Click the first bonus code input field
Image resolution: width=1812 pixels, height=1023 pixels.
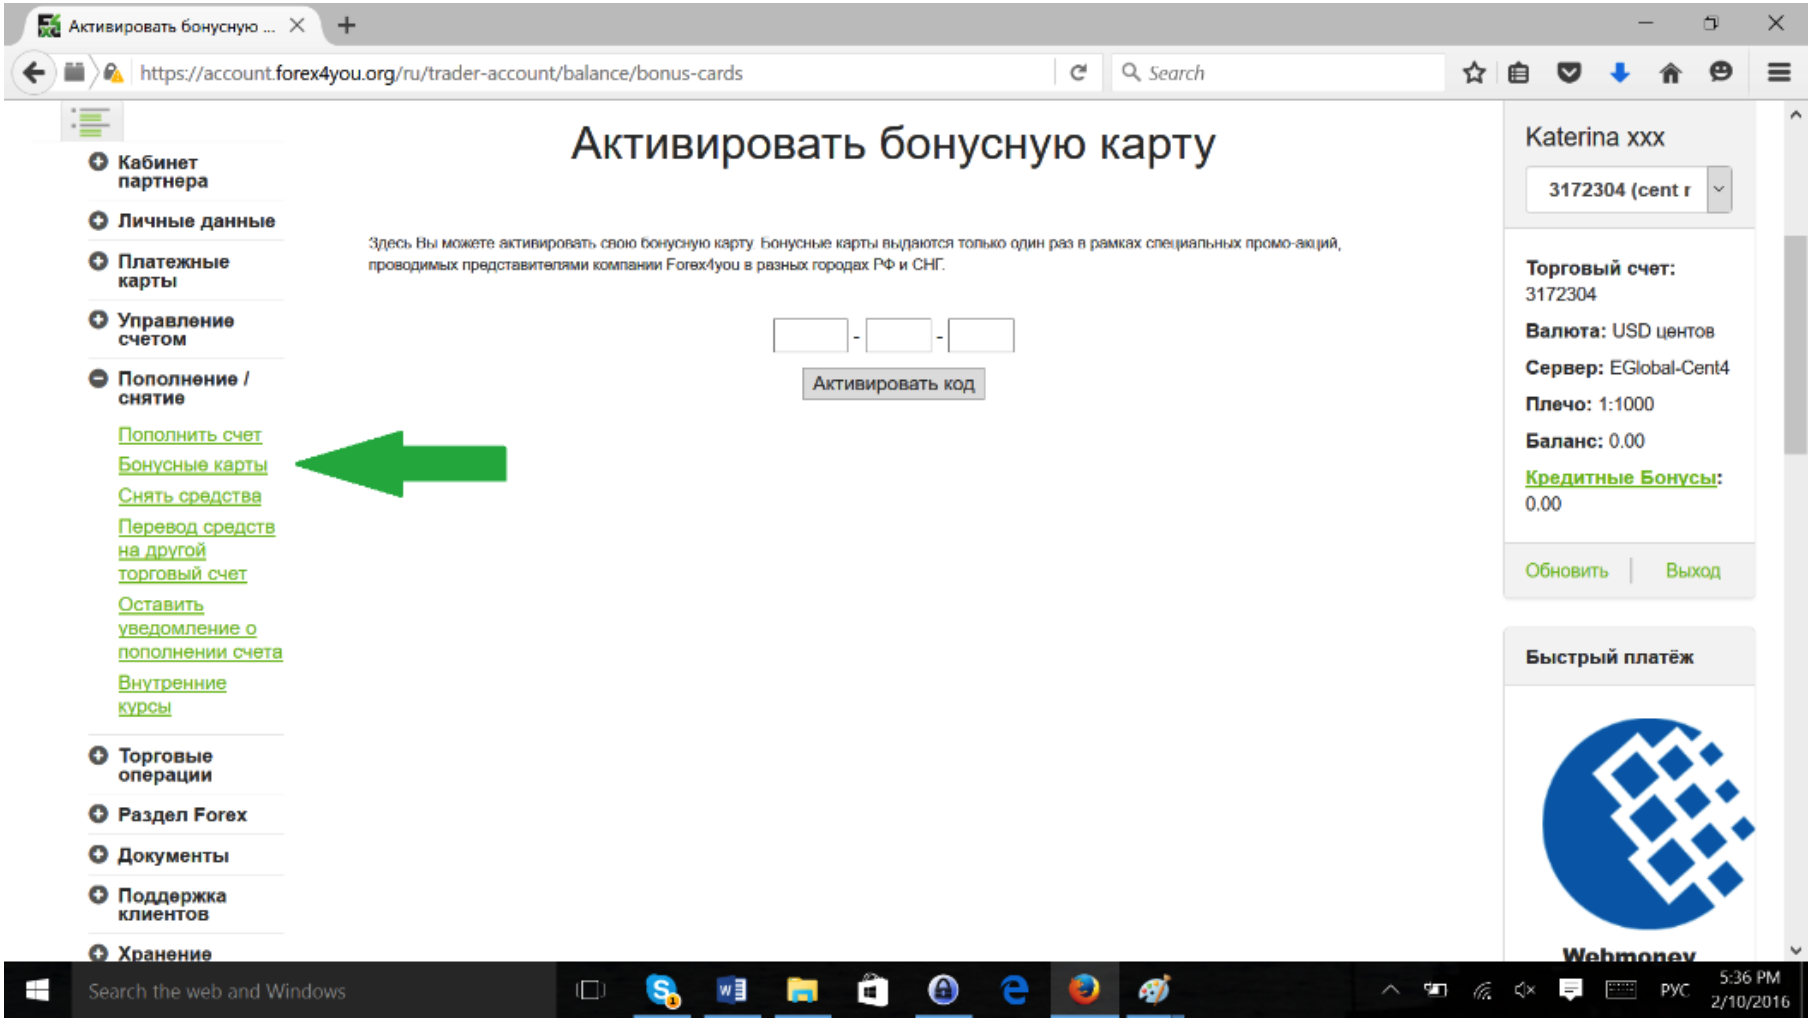pyautogui.click(x=810, y=336)
